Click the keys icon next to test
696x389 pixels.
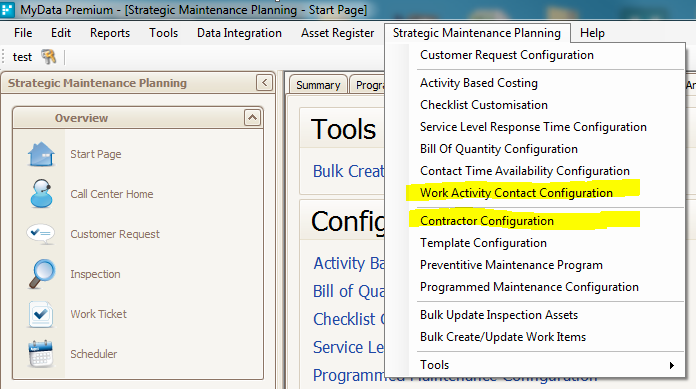click(48, 56)
